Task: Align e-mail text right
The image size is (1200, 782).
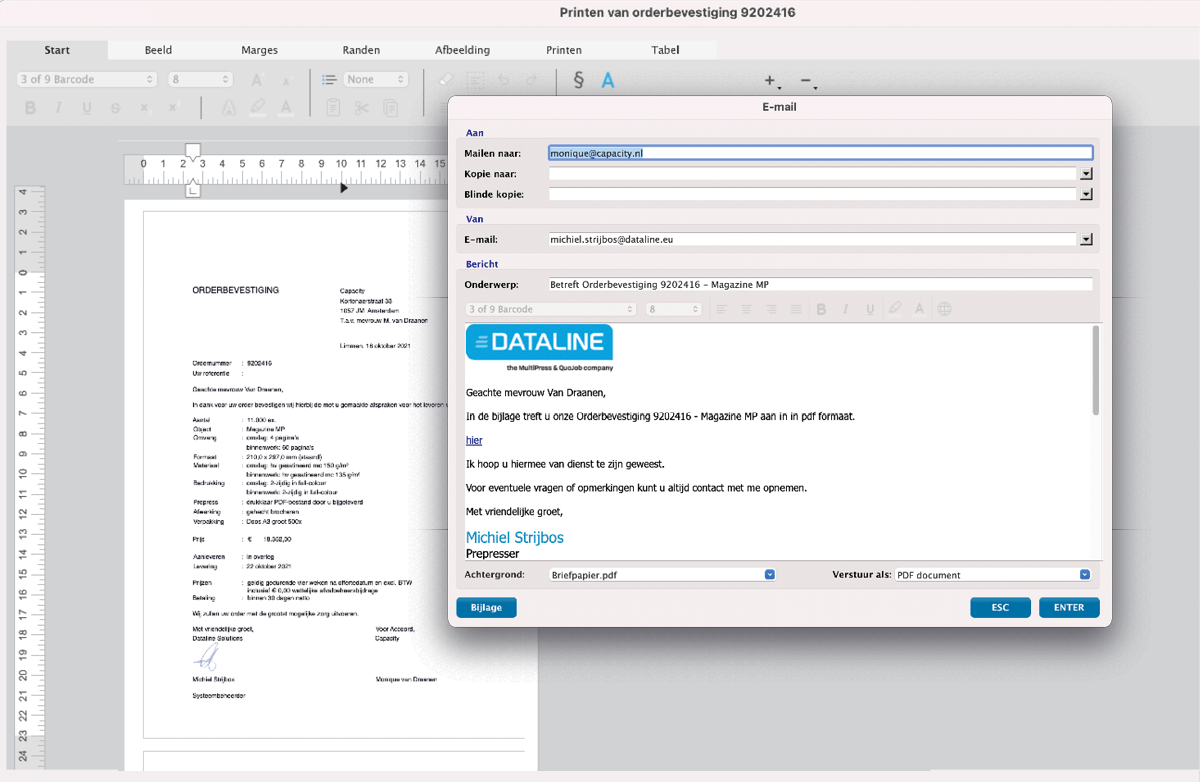Action: tap(771, 310)
